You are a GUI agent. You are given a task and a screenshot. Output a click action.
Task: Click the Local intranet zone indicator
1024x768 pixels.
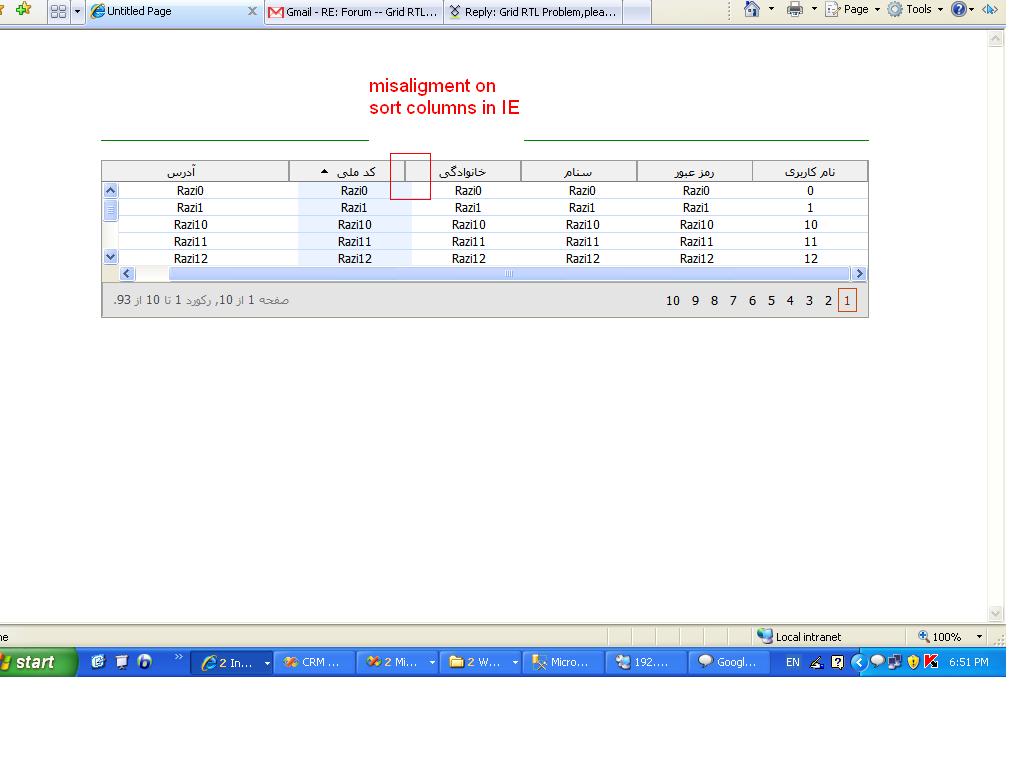pos(799,637)
